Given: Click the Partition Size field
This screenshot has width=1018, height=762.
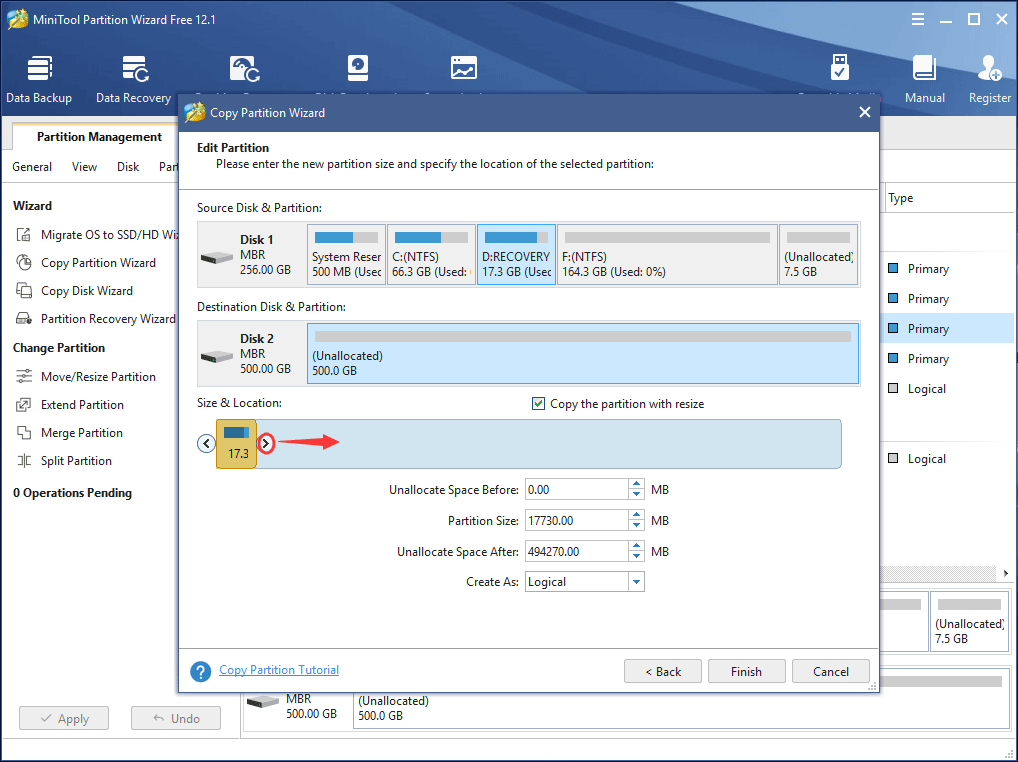Looking at the screenshot, I should click(x=577, y=521).
